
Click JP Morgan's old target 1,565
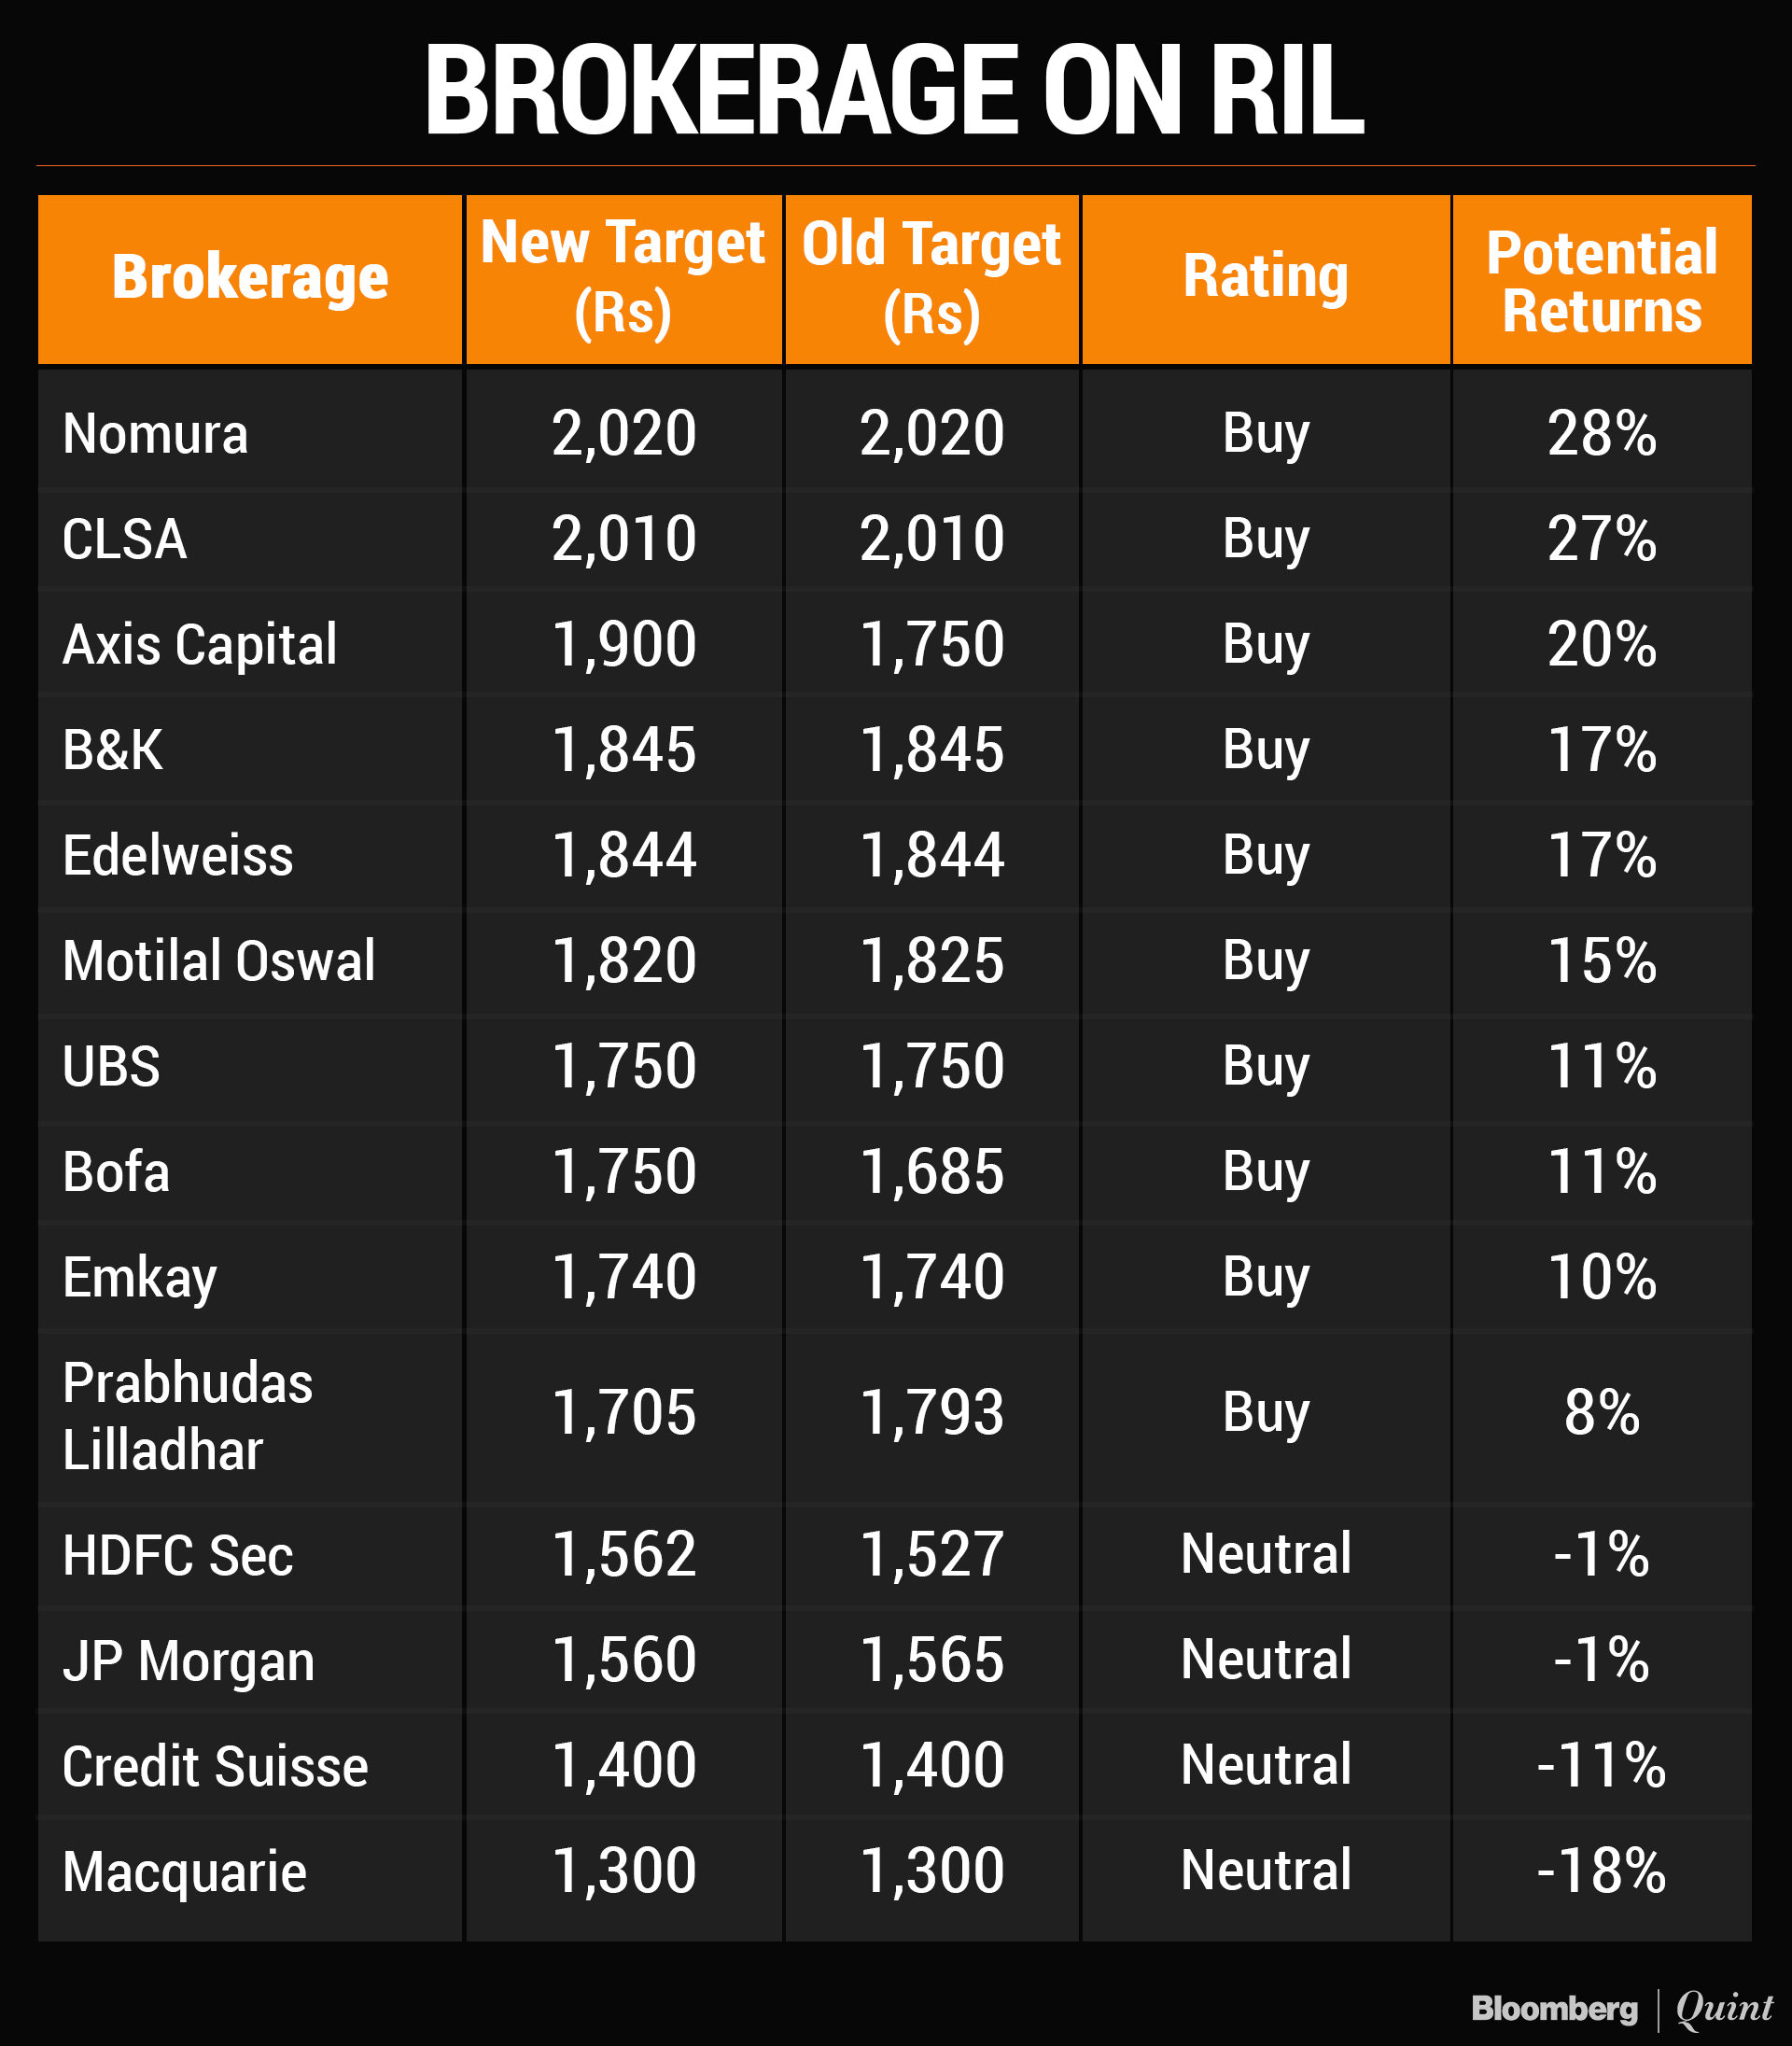(x=931, y=1660)
